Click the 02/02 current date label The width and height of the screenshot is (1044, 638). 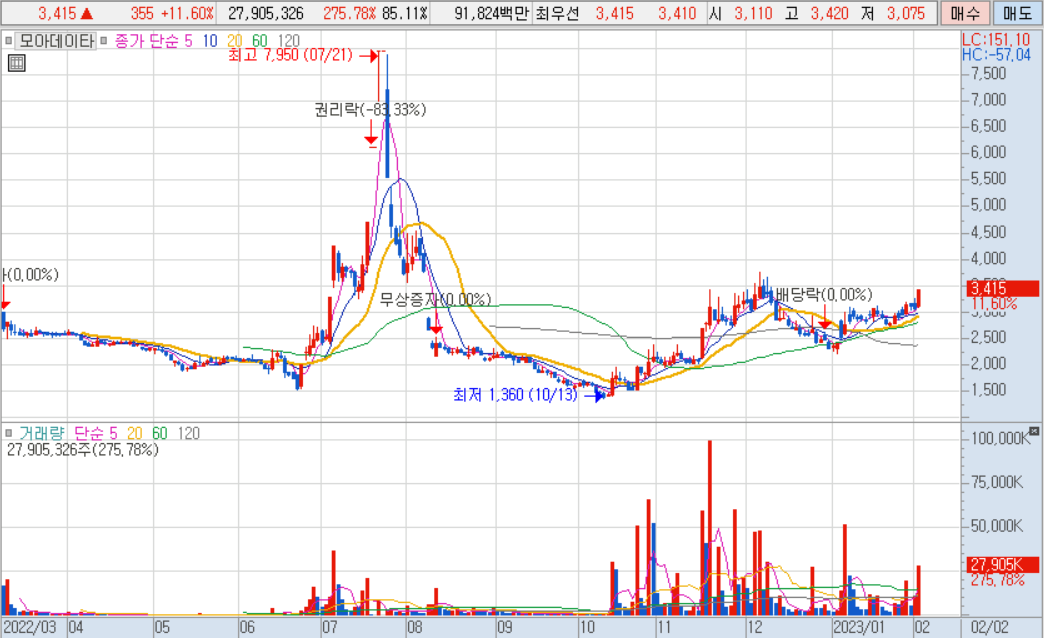[989, 627]
